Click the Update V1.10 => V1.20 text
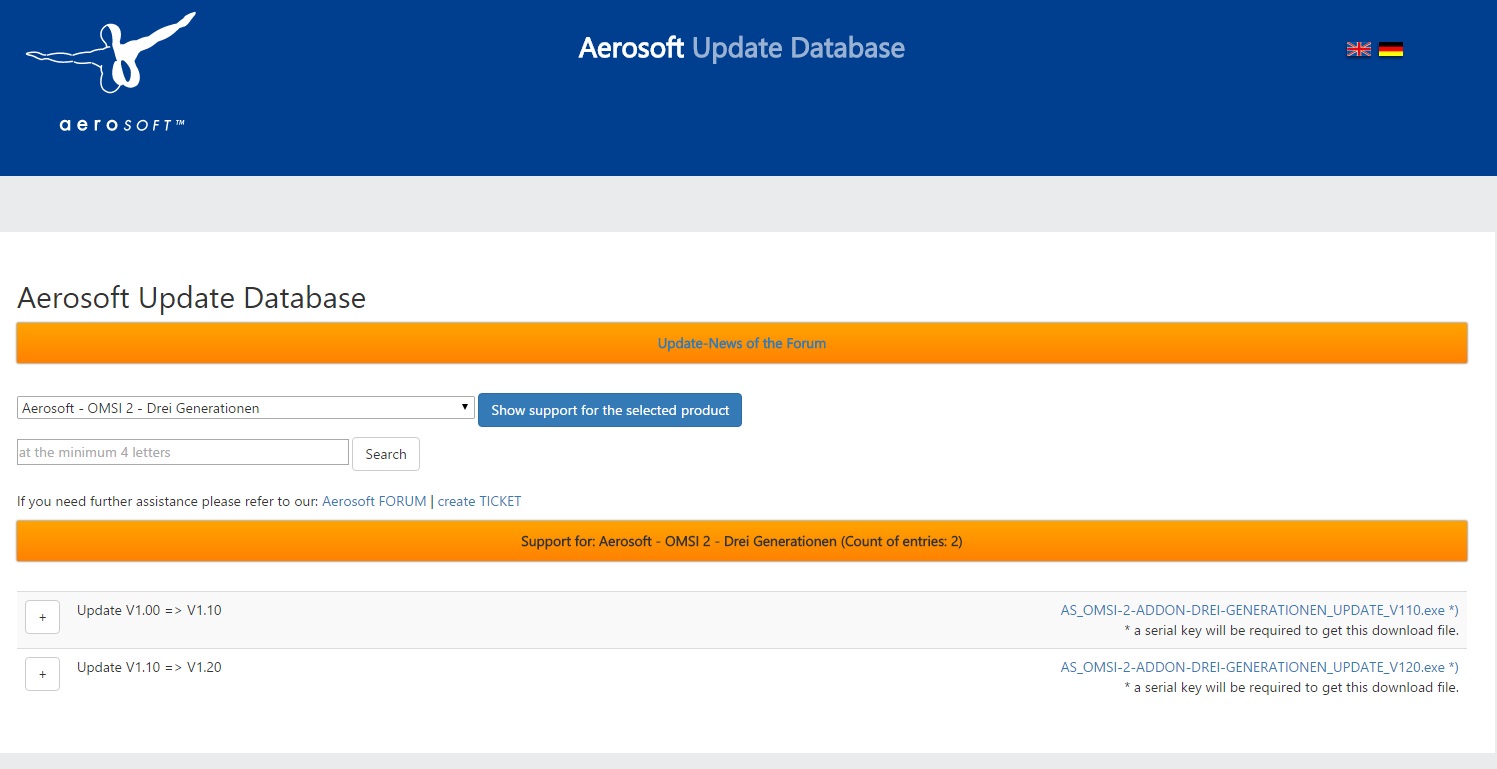The width and height of the screenshot is (1497, 769). [x=149, y=667]
